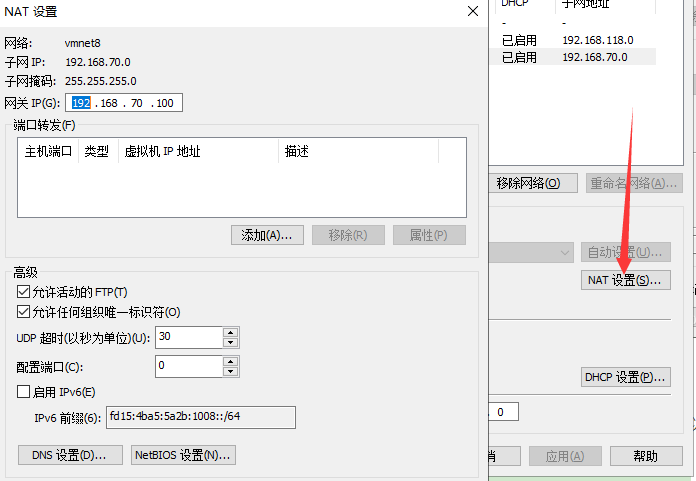Viewport: 696px width, 481px height.
Task: Click the third octet 70 of gateway IP
Action: pos(137,103)
